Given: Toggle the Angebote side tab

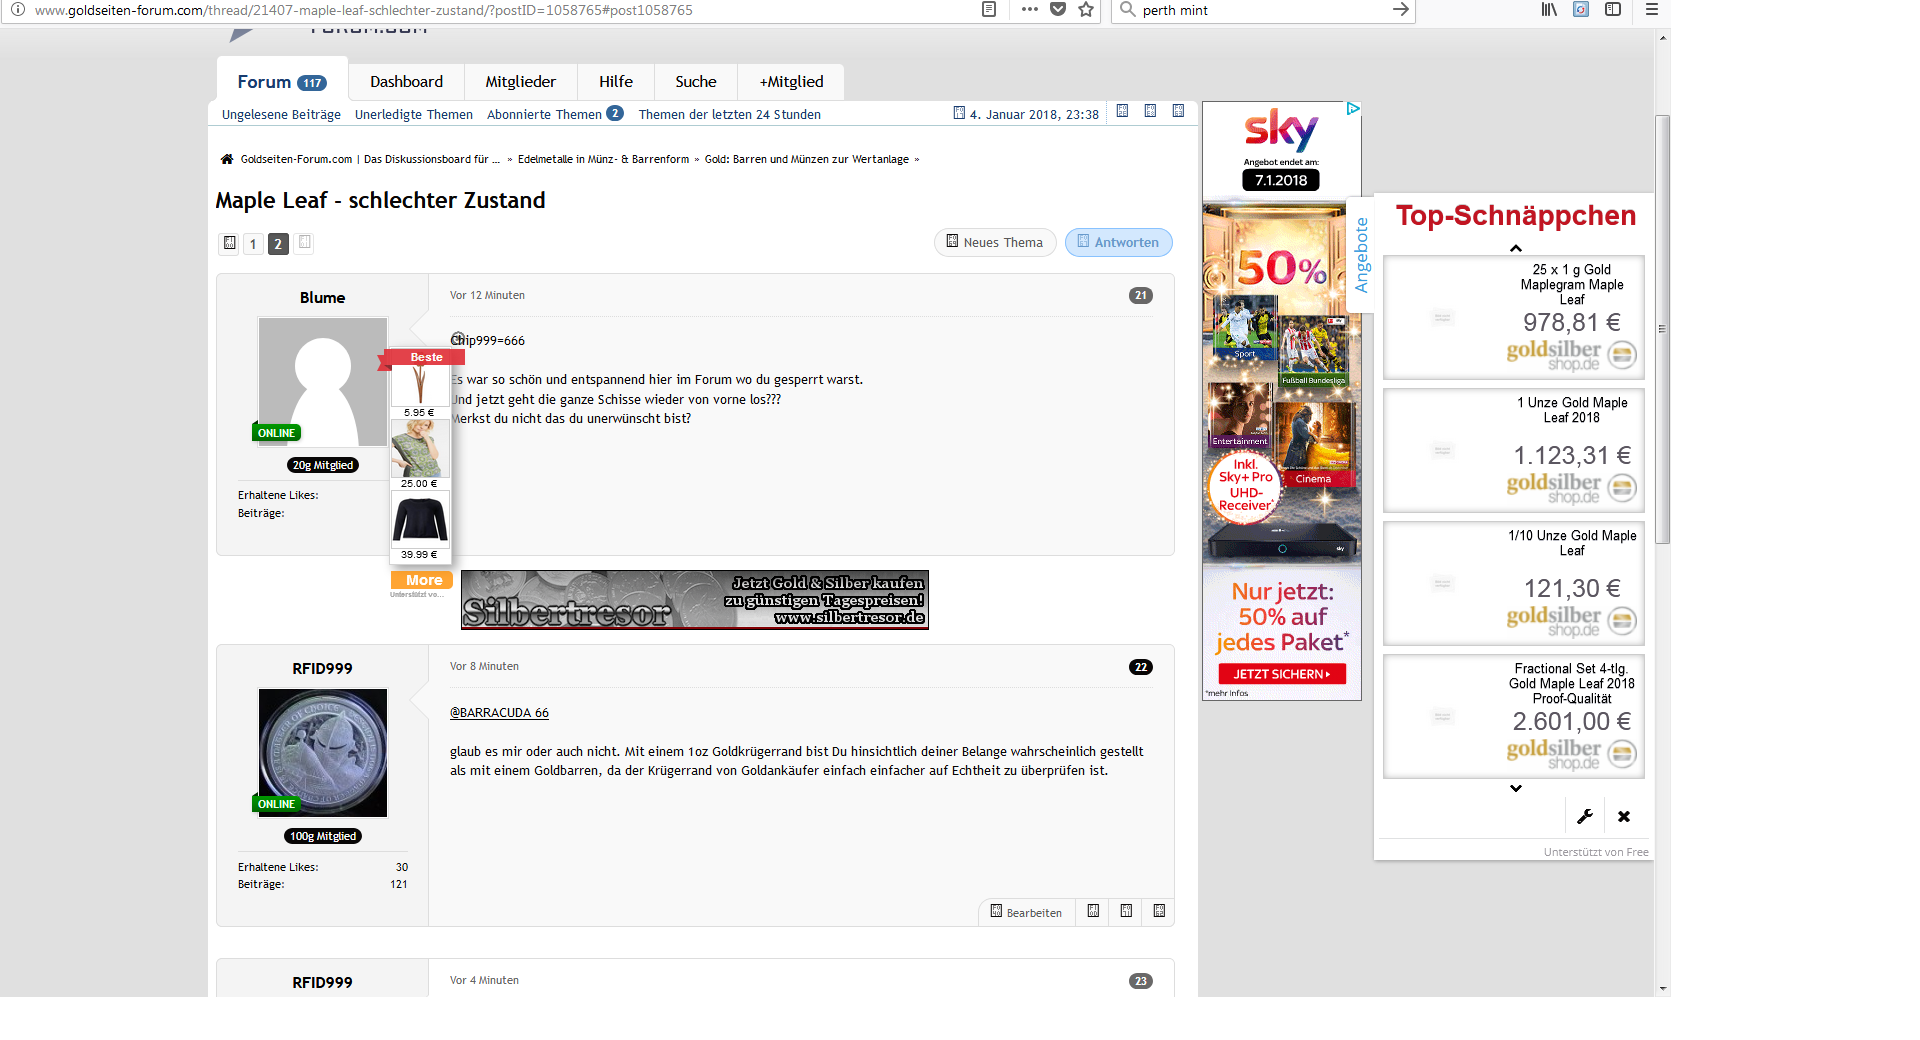Looking at the screenshot, I should coord(1361,255).
